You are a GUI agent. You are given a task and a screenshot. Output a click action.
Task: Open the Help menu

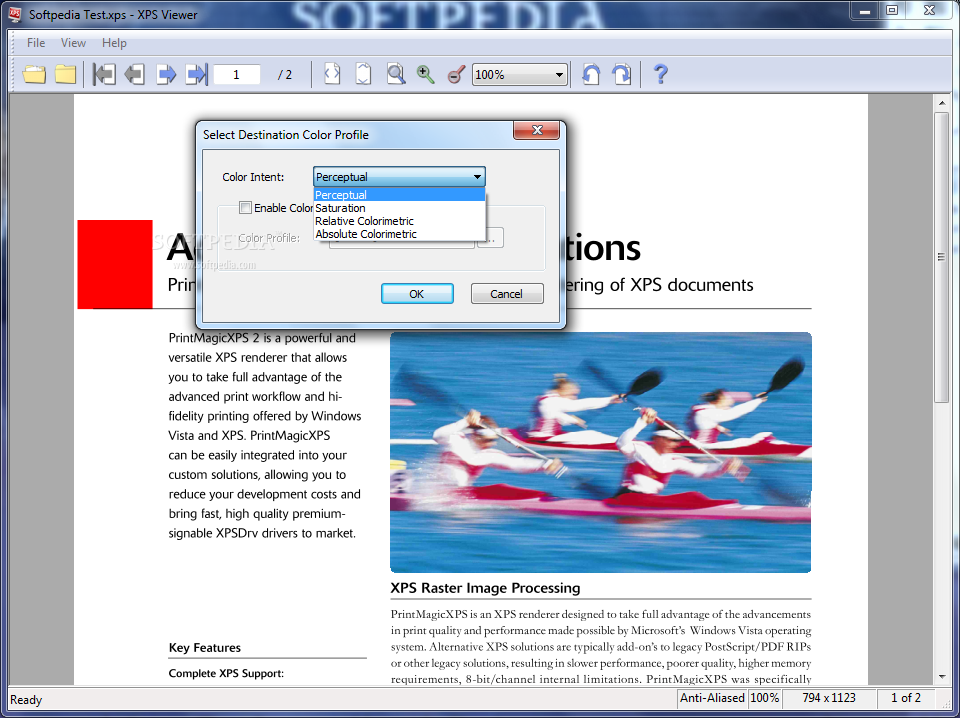[114, 43]
